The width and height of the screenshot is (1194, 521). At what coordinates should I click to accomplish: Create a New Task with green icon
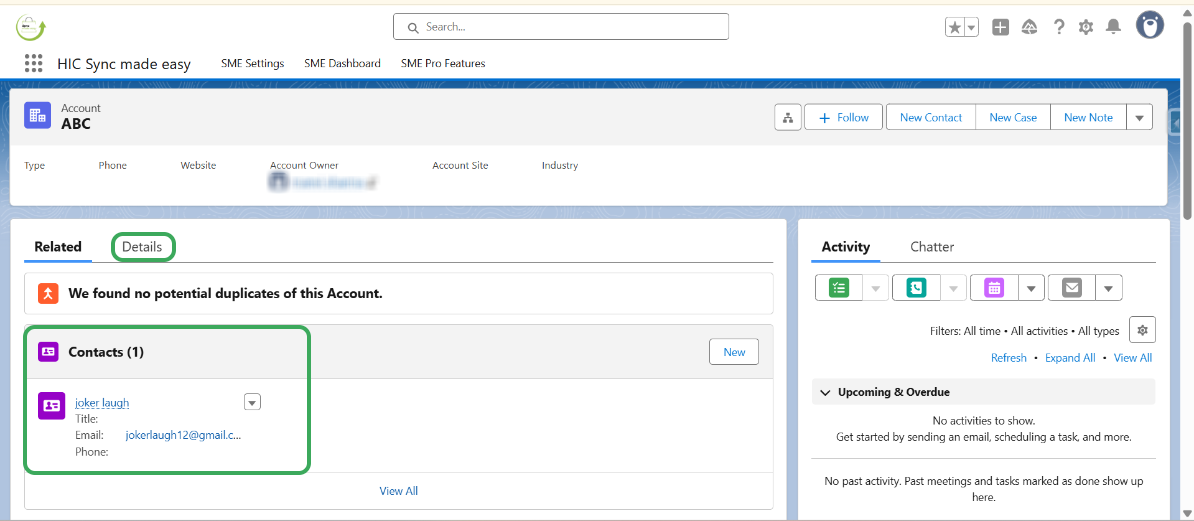tap(839, 288)
